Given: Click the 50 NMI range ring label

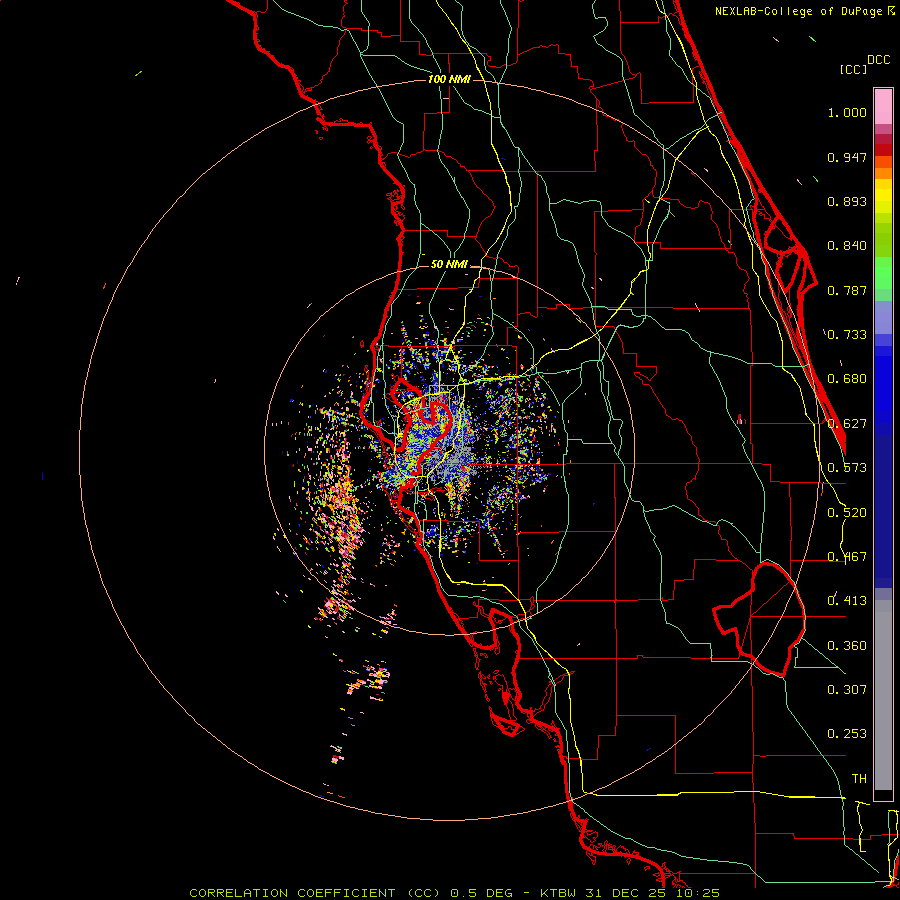Looking at the screenshot, I should point(449,265).
